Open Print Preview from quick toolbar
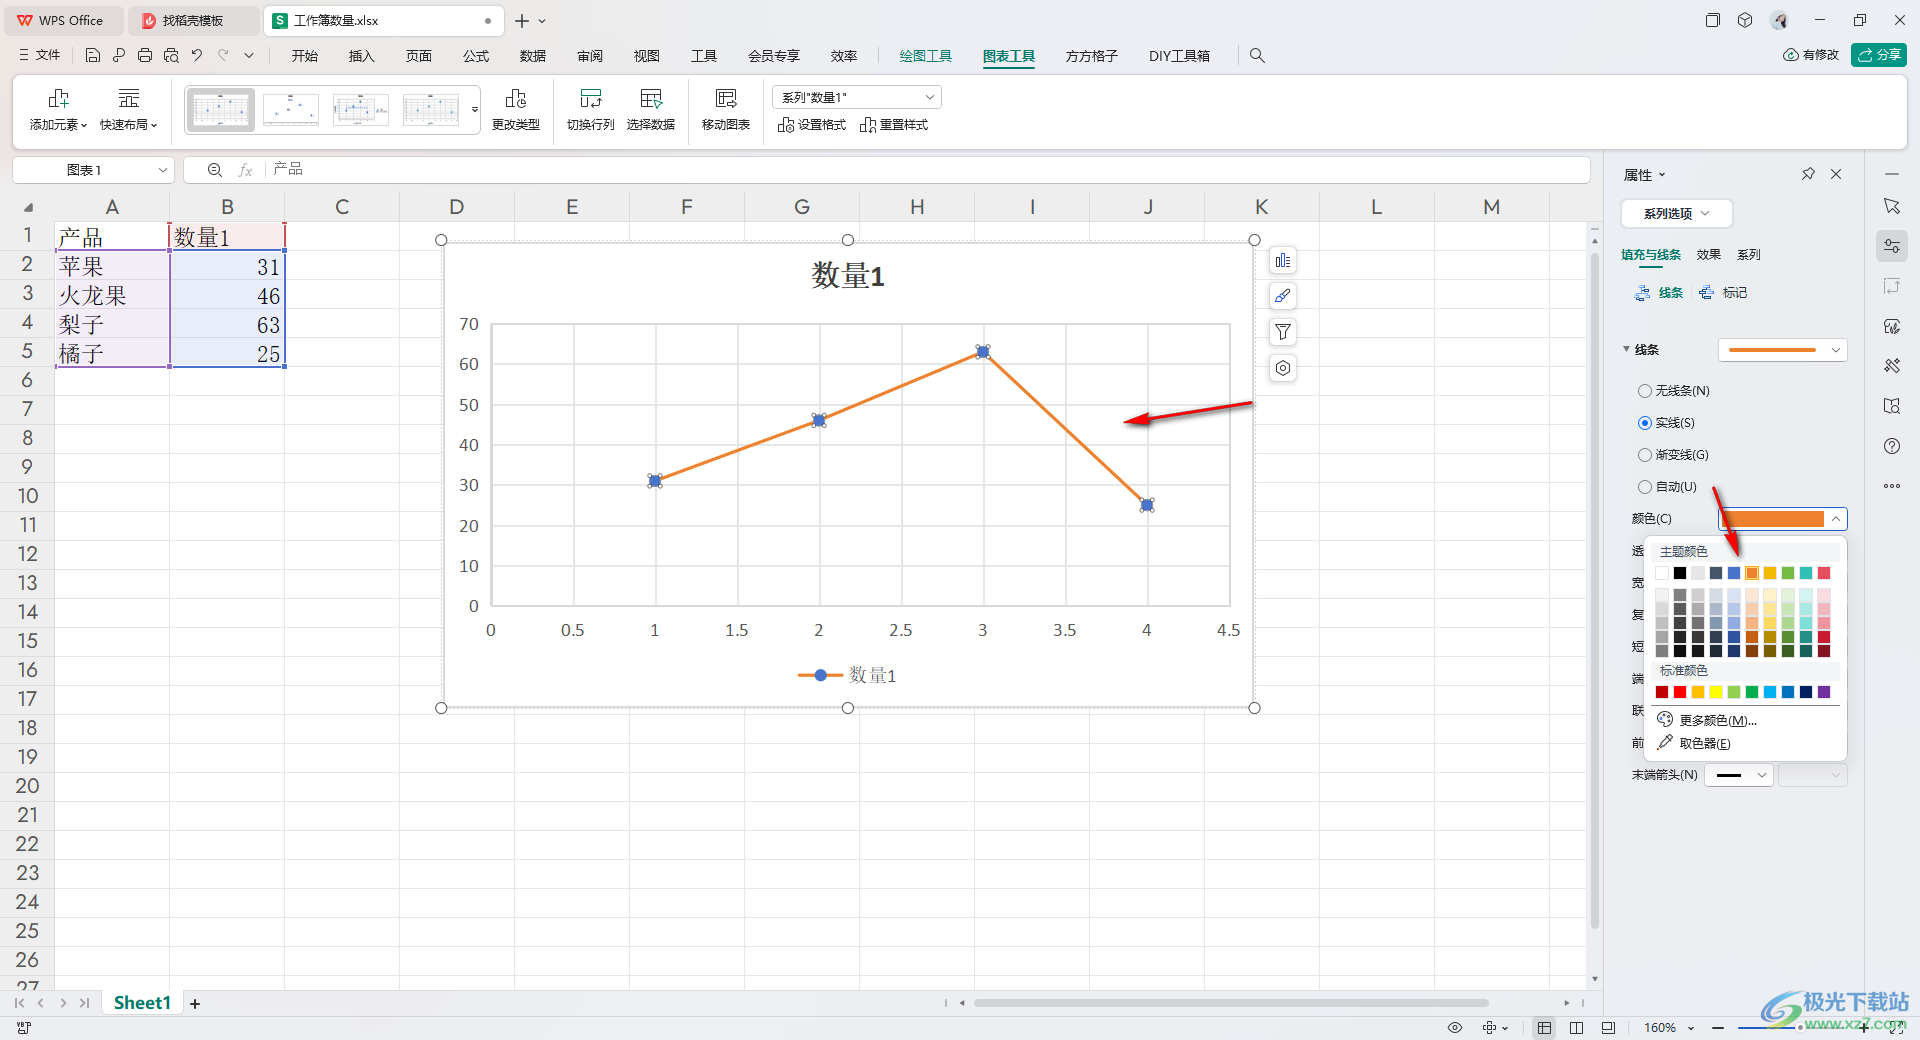The height and width of the screenshot is (1040, 1920). (171, 56)
